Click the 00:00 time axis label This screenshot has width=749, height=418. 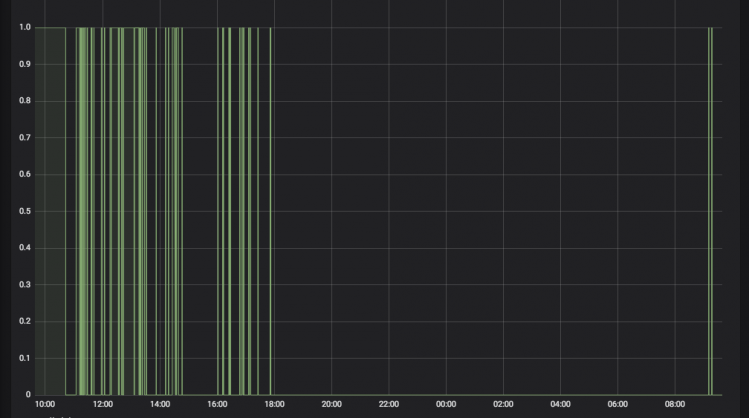coord(446,404)
